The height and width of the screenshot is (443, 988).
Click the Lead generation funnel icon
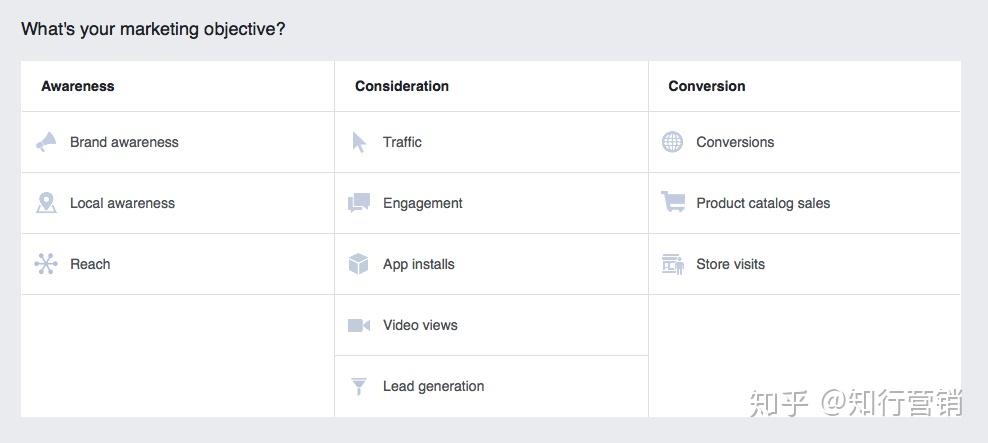359,386
